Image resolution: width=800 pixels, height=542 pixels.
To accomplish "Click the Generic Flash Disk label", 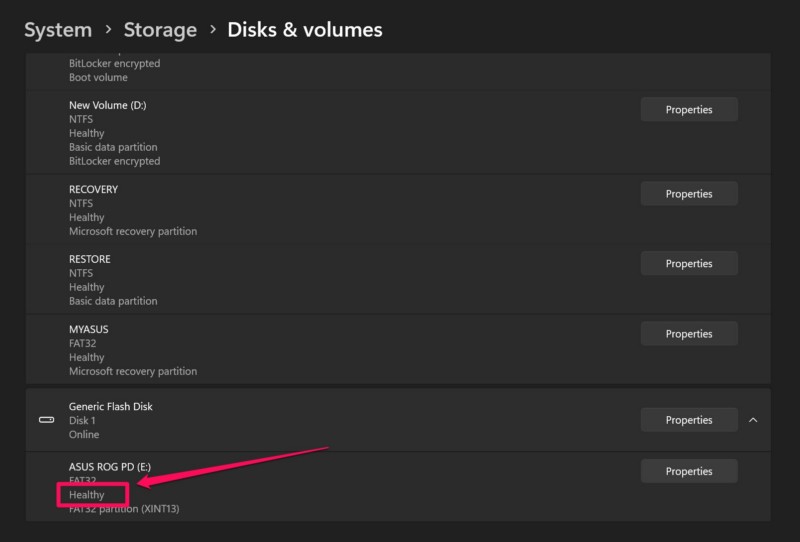I will [x=110, y=407].
